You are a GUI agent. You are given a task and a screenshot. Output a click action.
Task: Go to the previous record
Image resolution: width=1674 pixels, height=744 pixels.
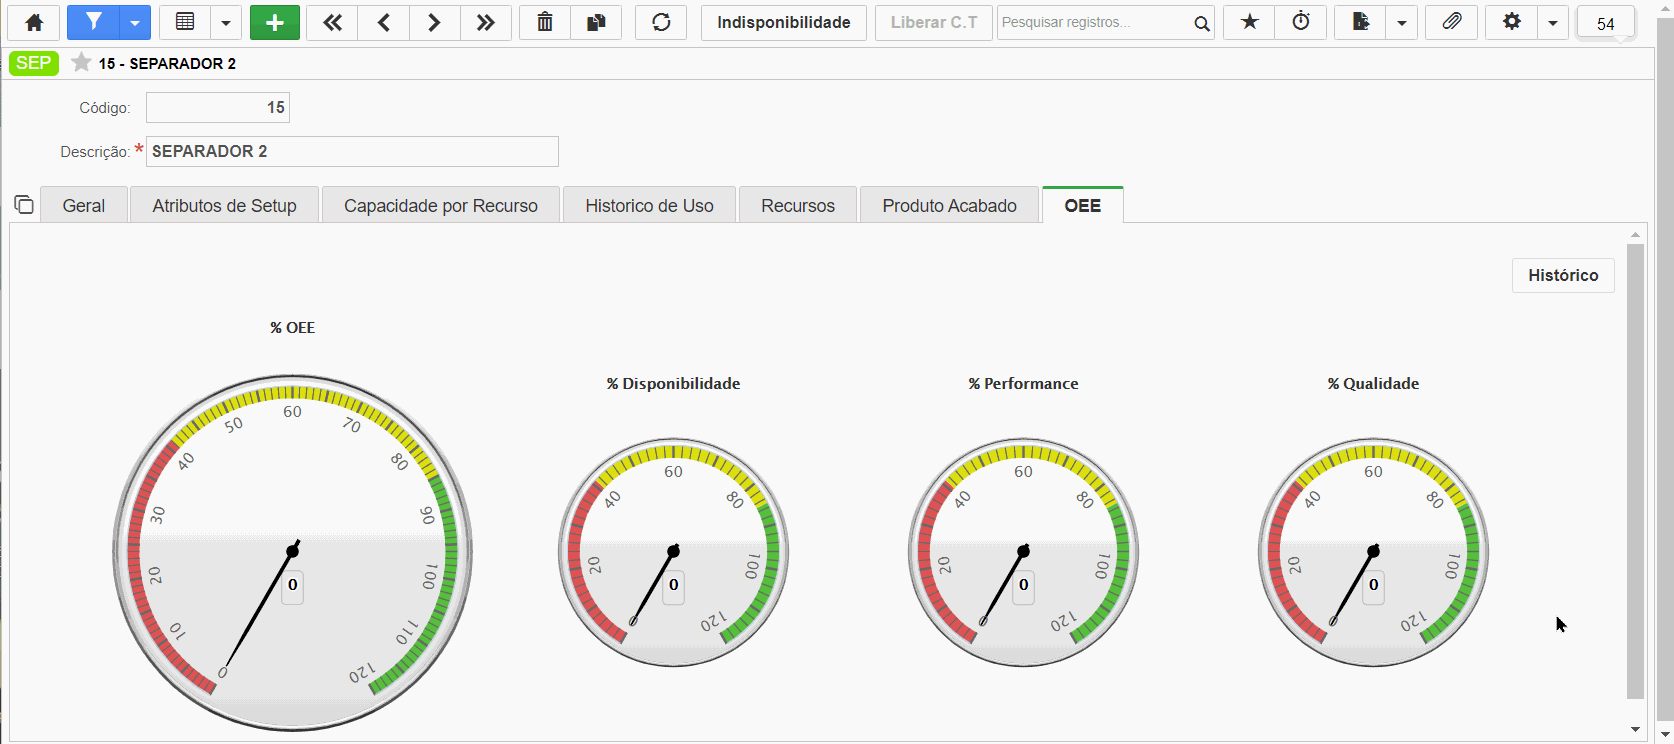click(383, 22)
